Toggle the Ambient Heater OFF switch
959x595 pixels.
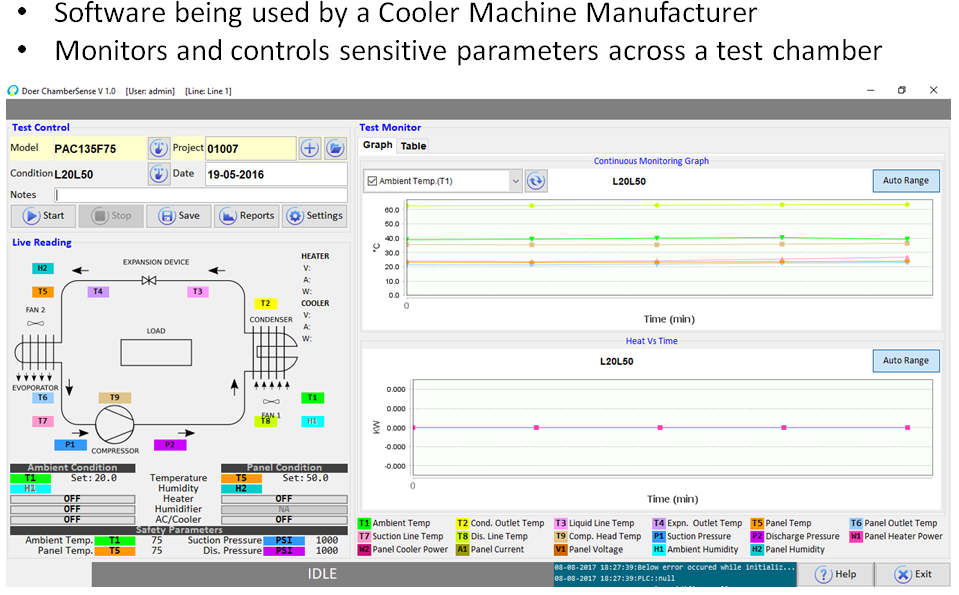[x=72, y=499]
